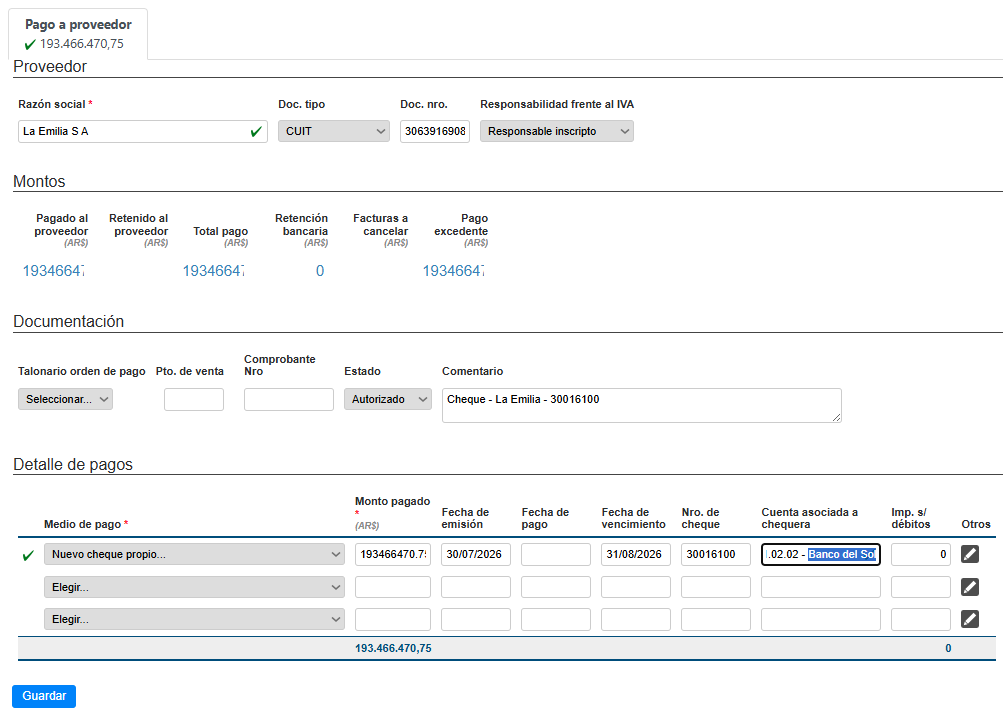Screen dimensions: 1003x712
Task: Click the Comprobante Nro input field
Action: 288,399
